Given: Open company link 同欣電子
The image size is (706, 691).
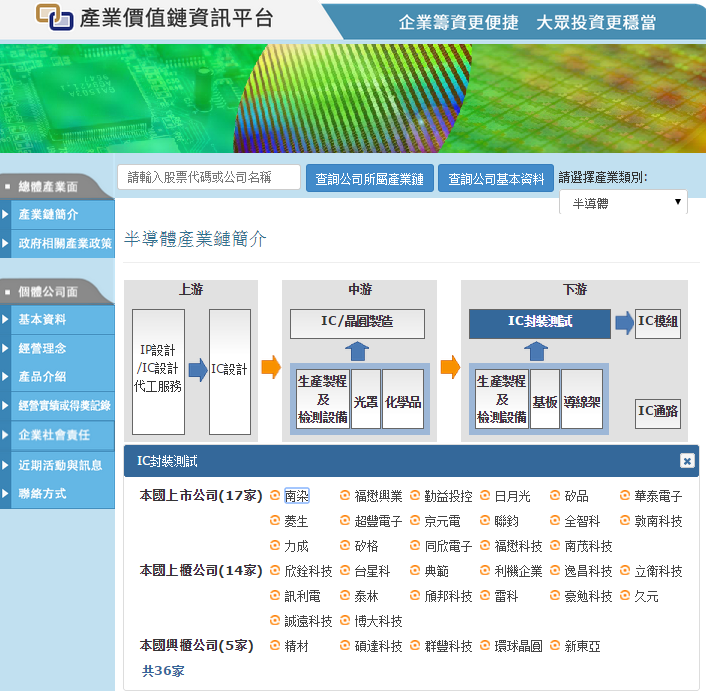Looking at the screenshot, I should pyautogui.click(x=448, y=546).
